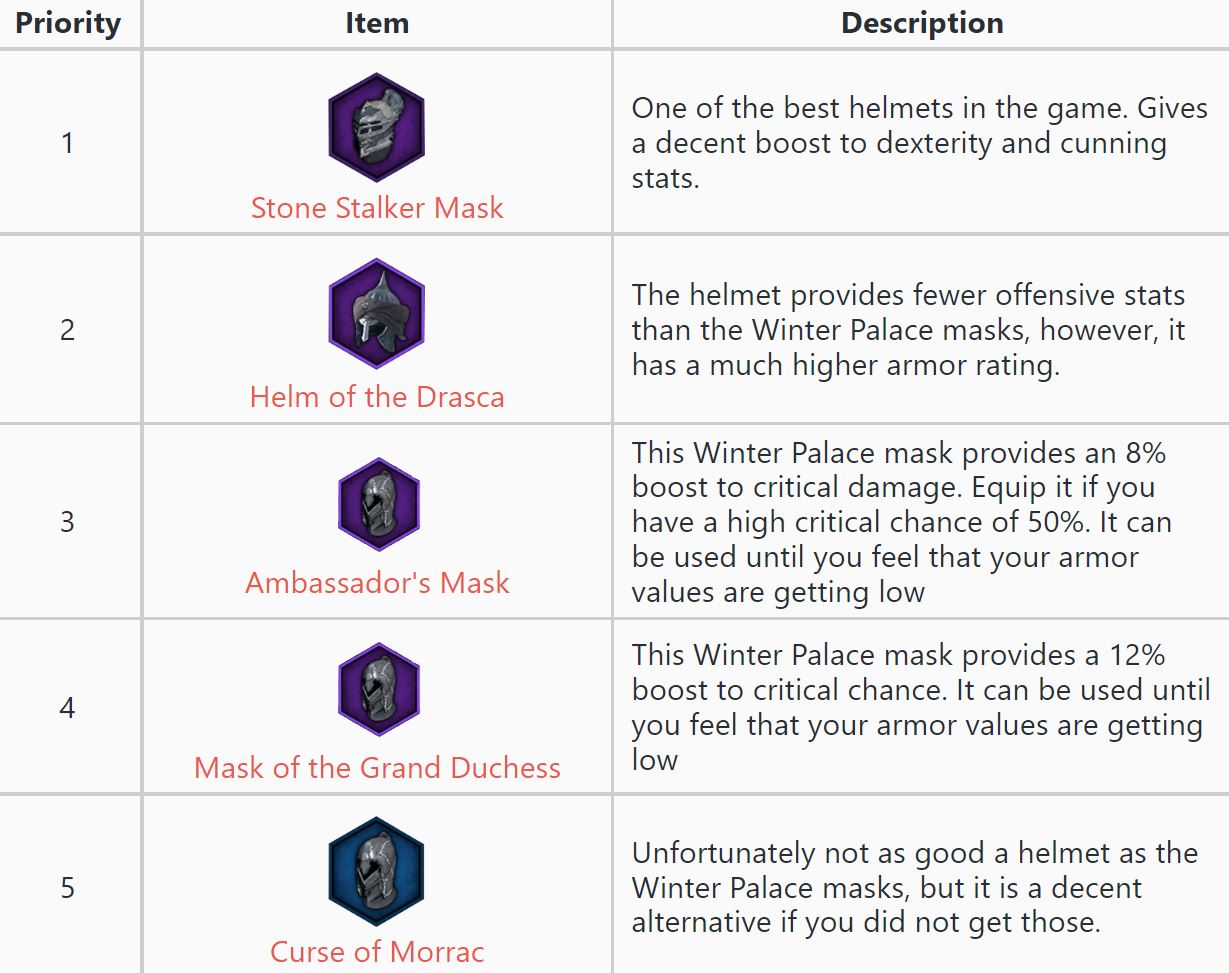Open the Stone Stalker Mask link

377,208
